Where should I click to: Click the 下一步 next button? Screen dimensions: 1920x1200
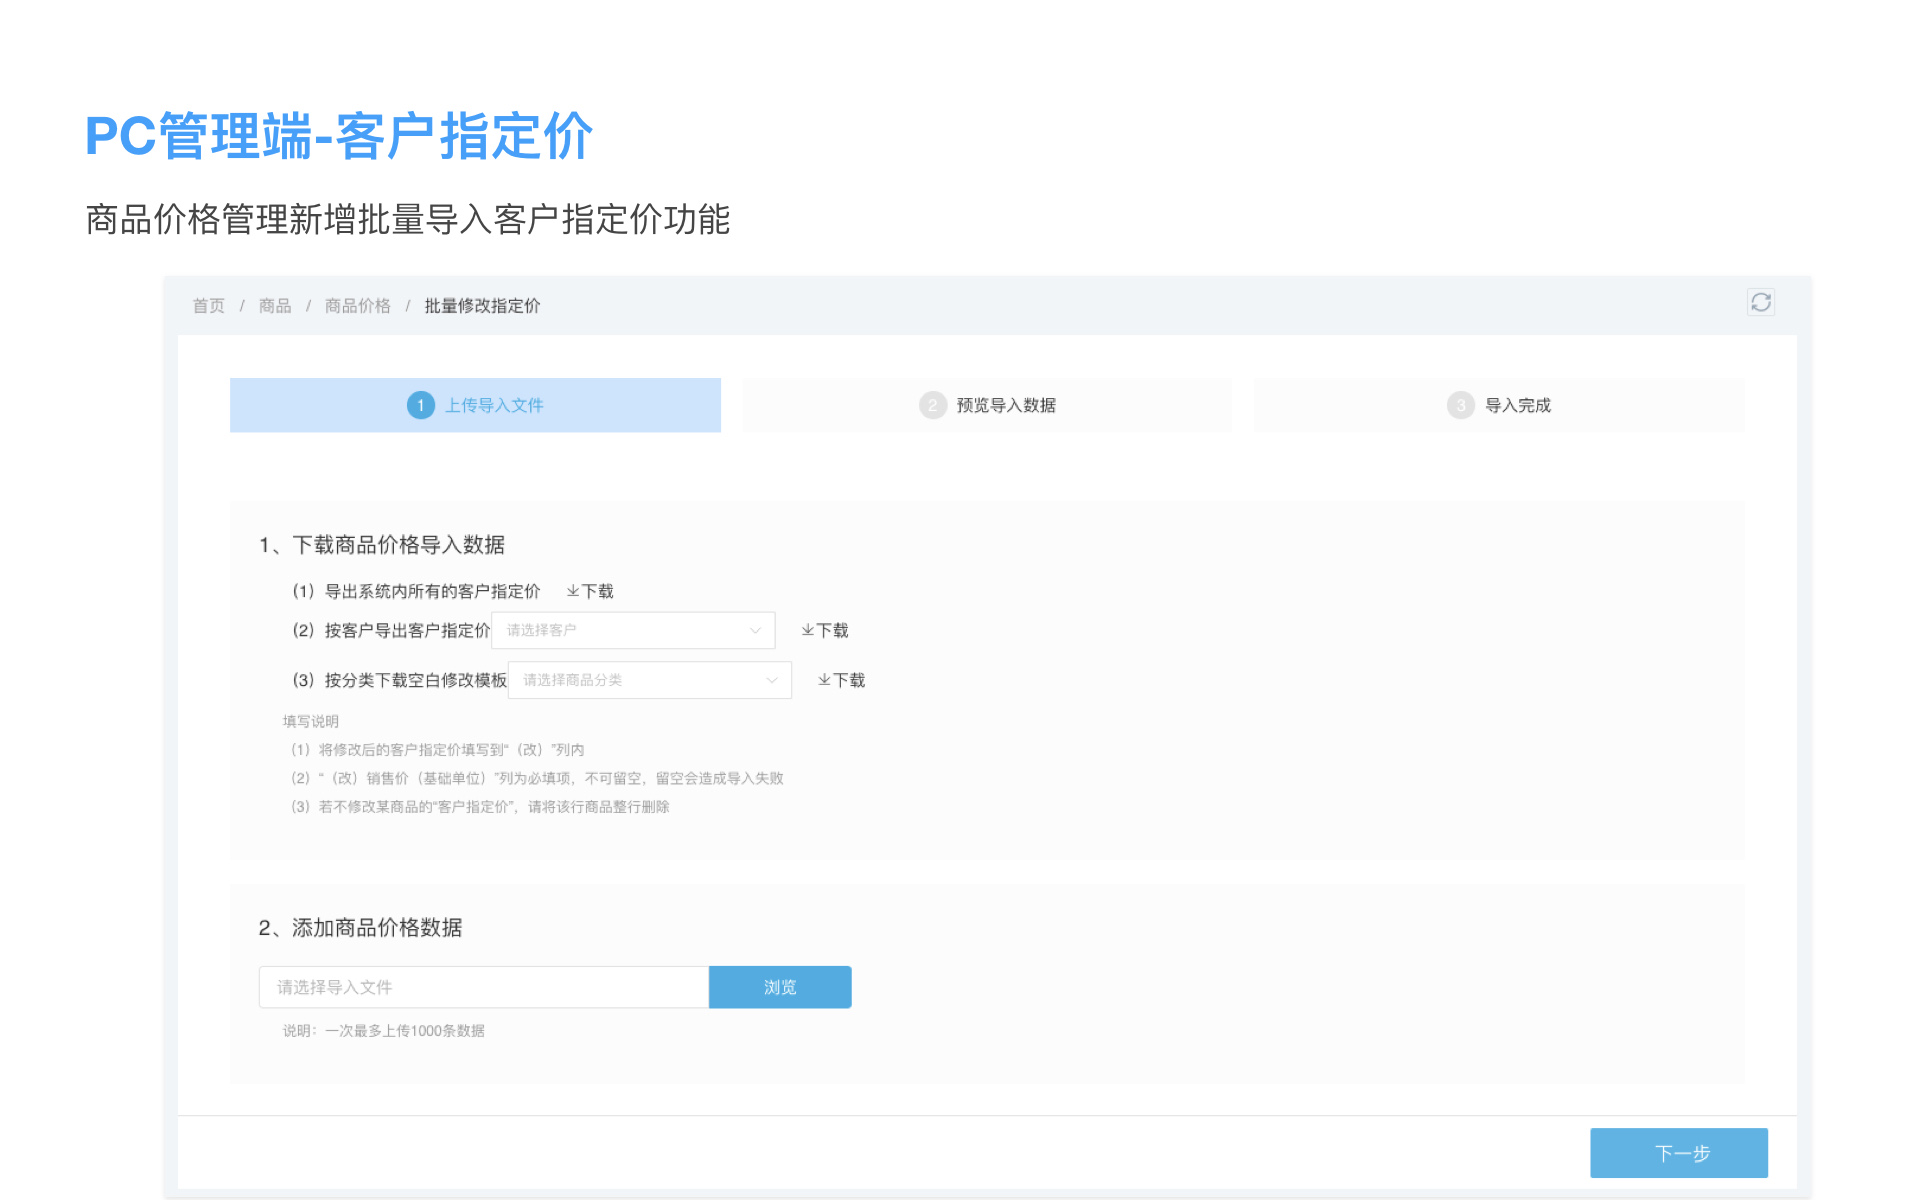coord(1678,1153)
